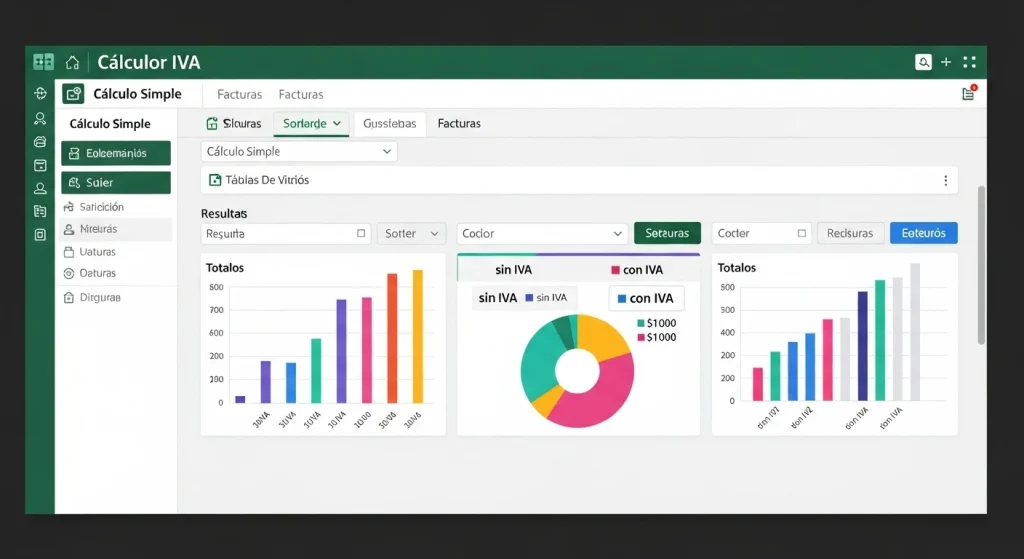Click the green Seteuras button
The height and width of the screenshot is (559, 1024).
point(667,233)
